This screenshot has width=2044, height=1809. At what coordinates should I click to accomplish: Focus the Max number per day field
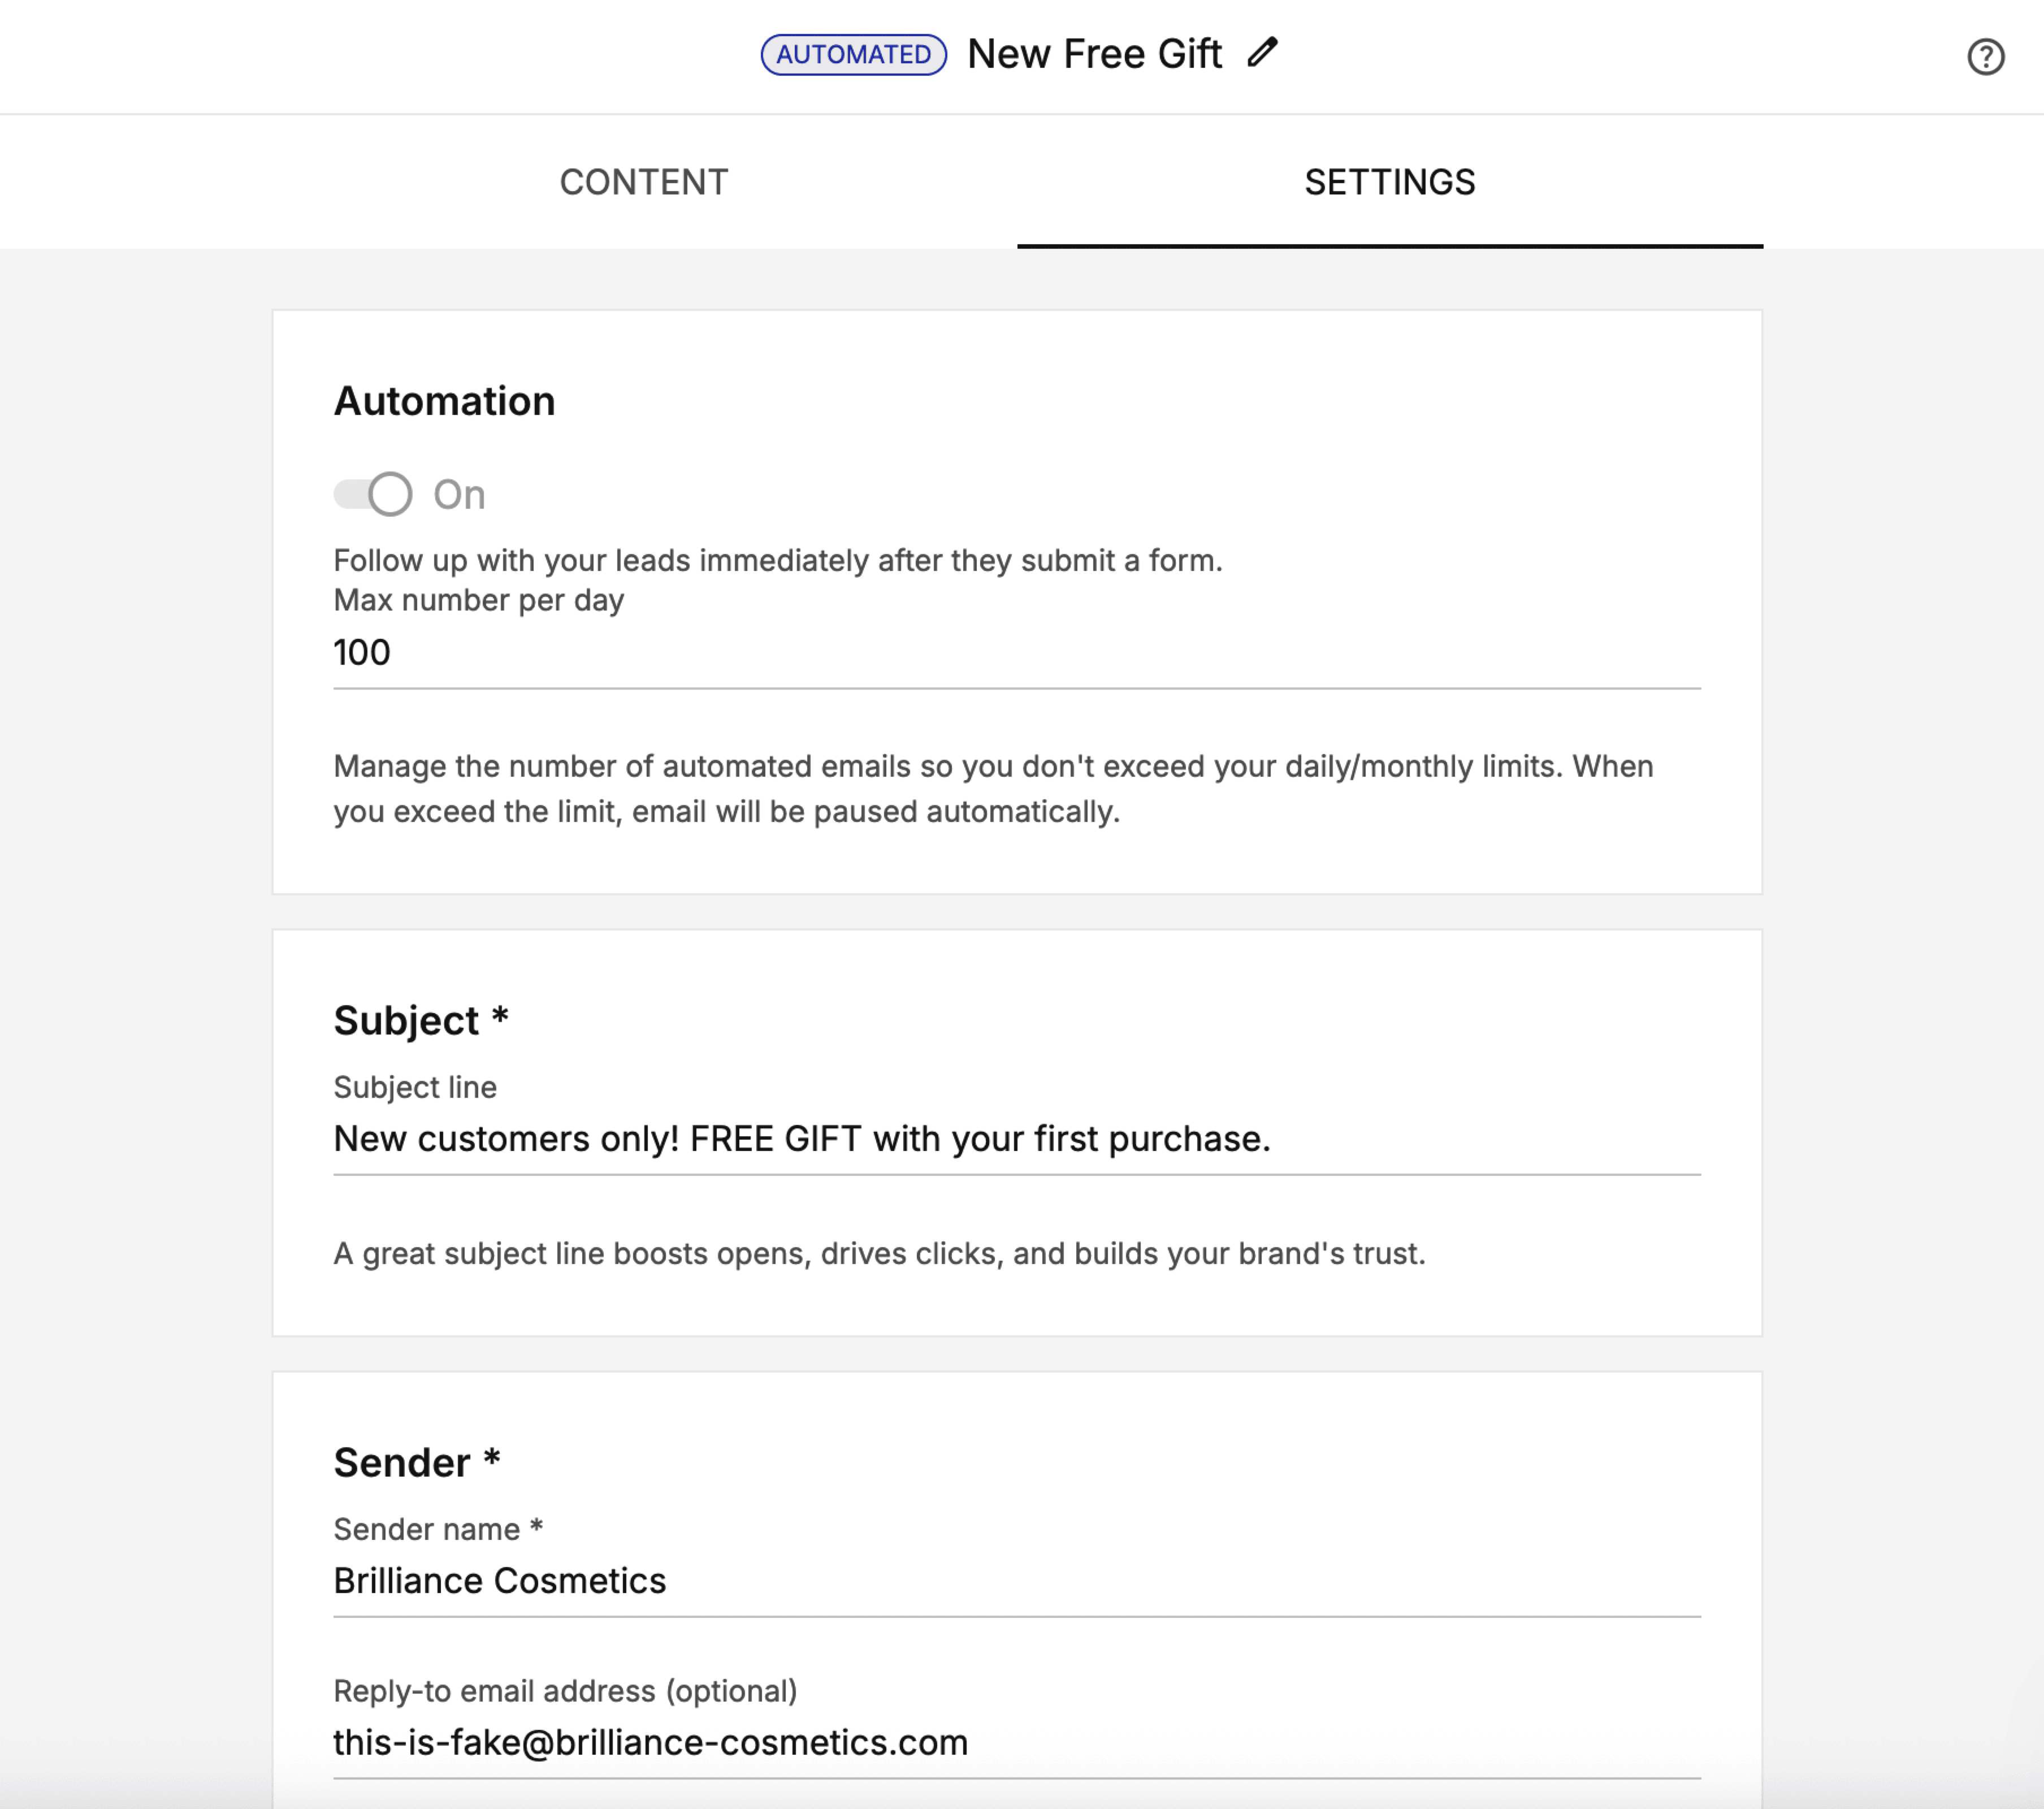pyautogui.click(x=1016, y=653)
